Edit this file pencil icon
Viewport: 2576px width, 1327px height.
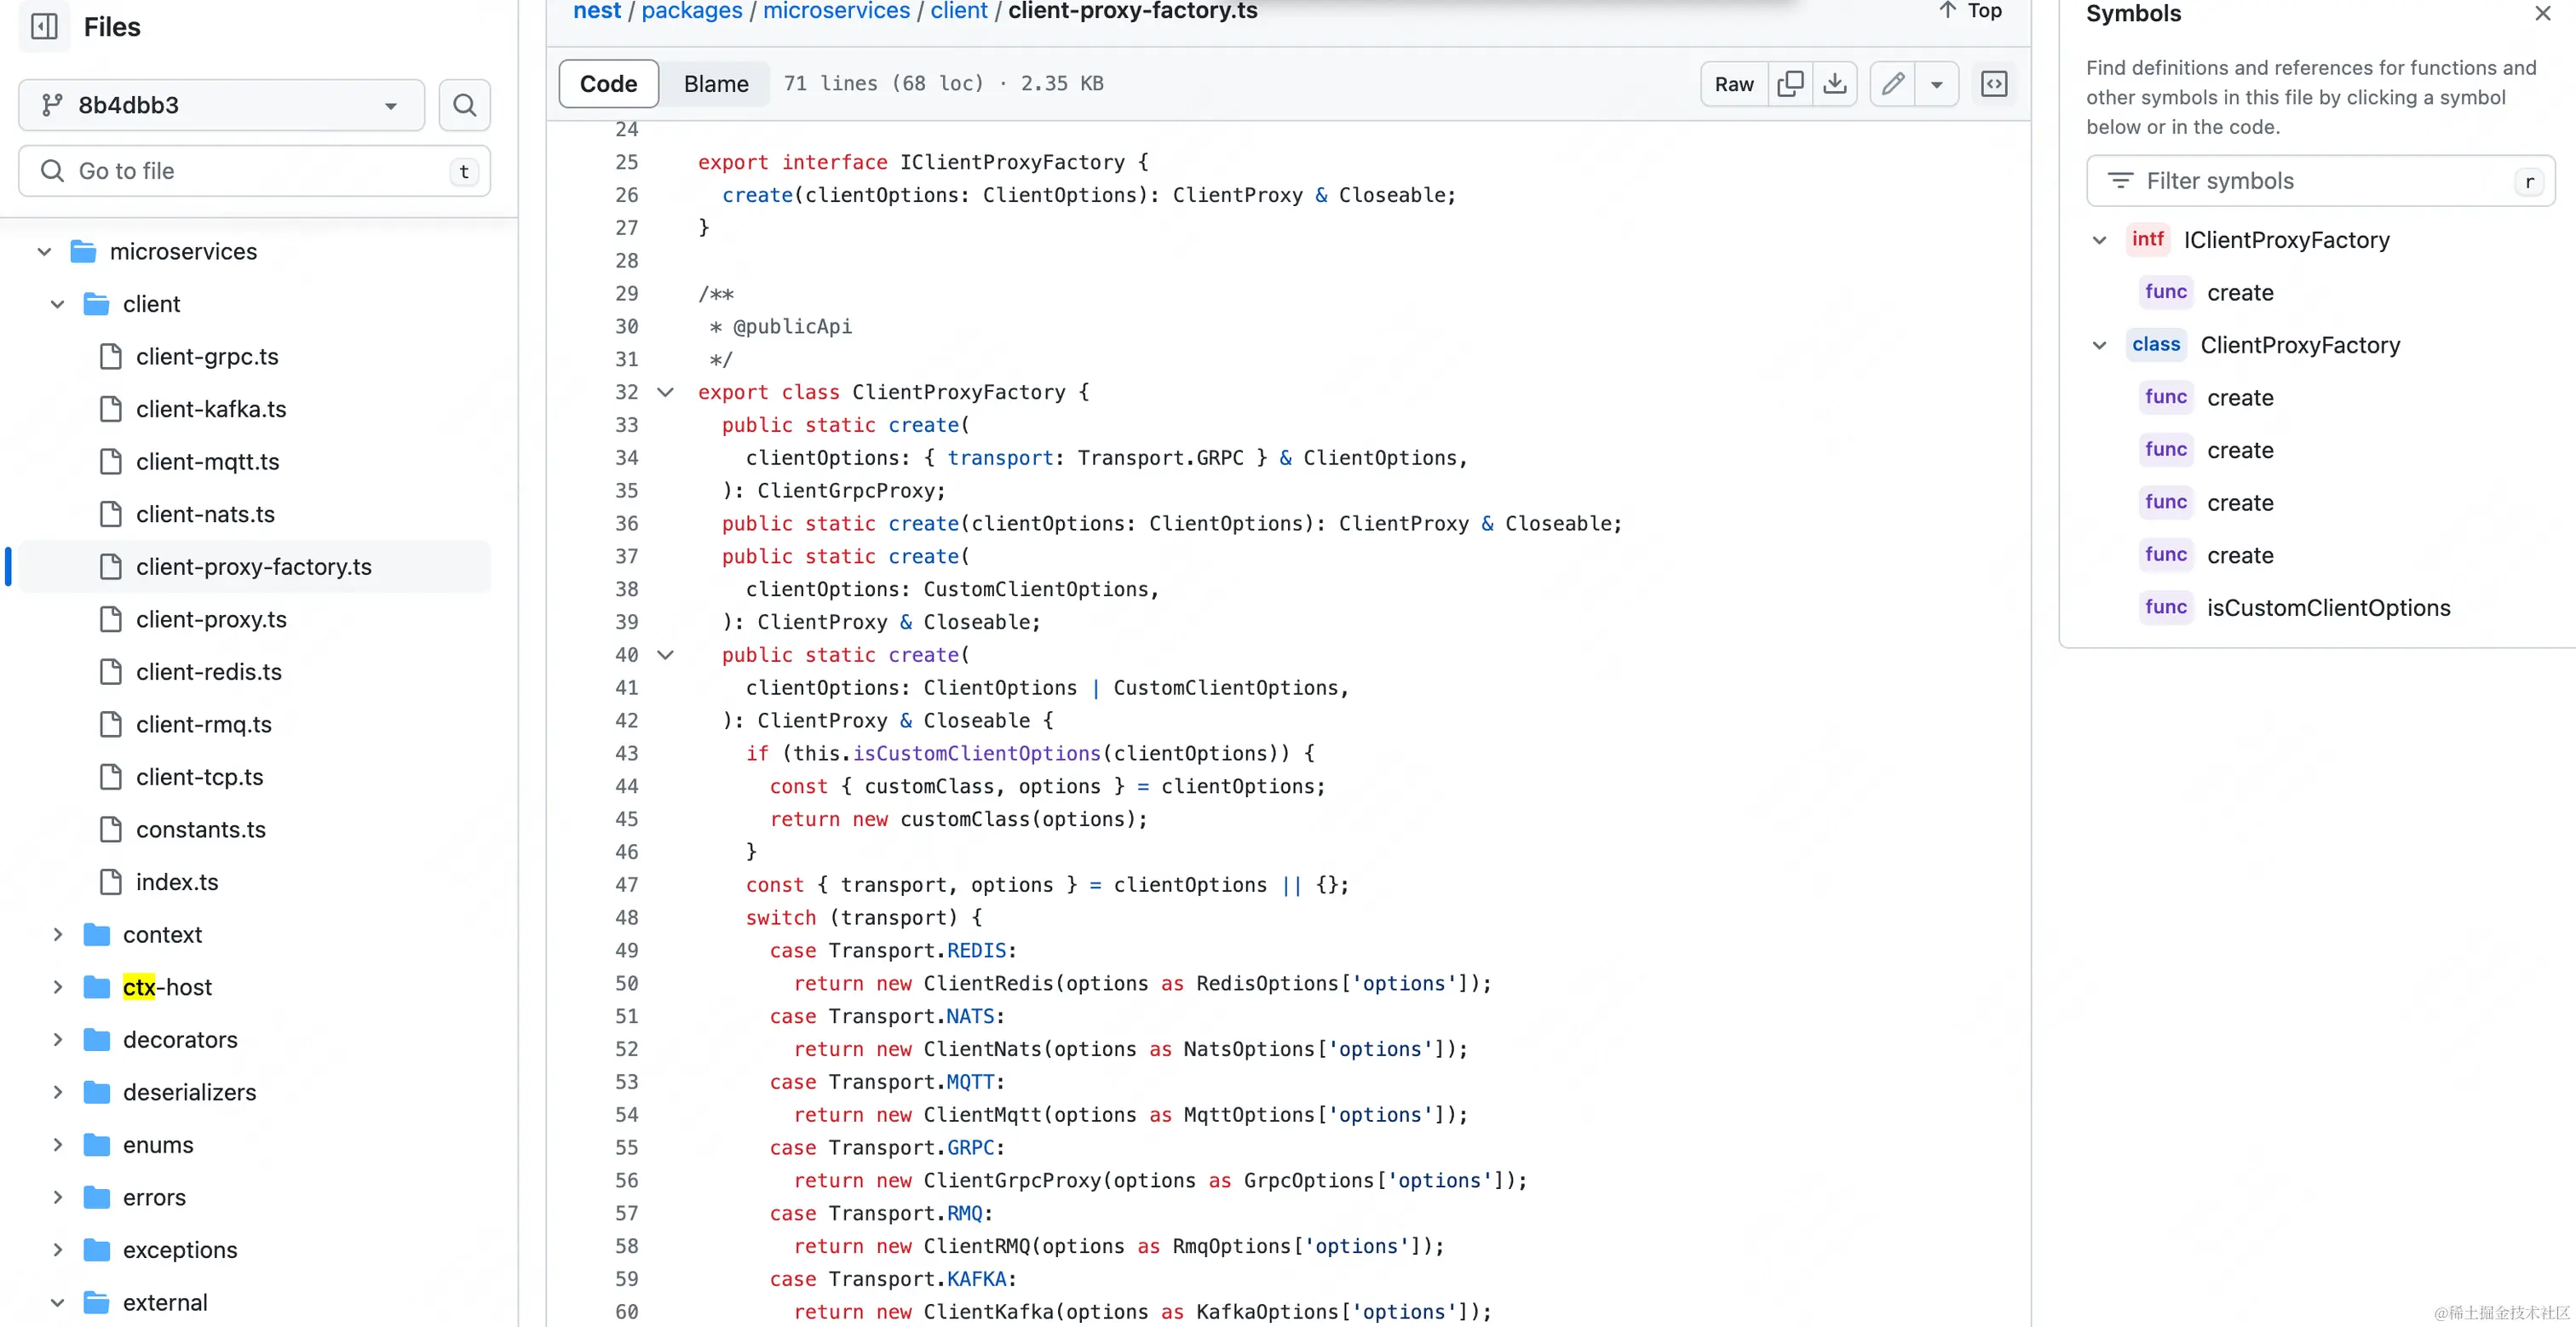click(1893, 84)
